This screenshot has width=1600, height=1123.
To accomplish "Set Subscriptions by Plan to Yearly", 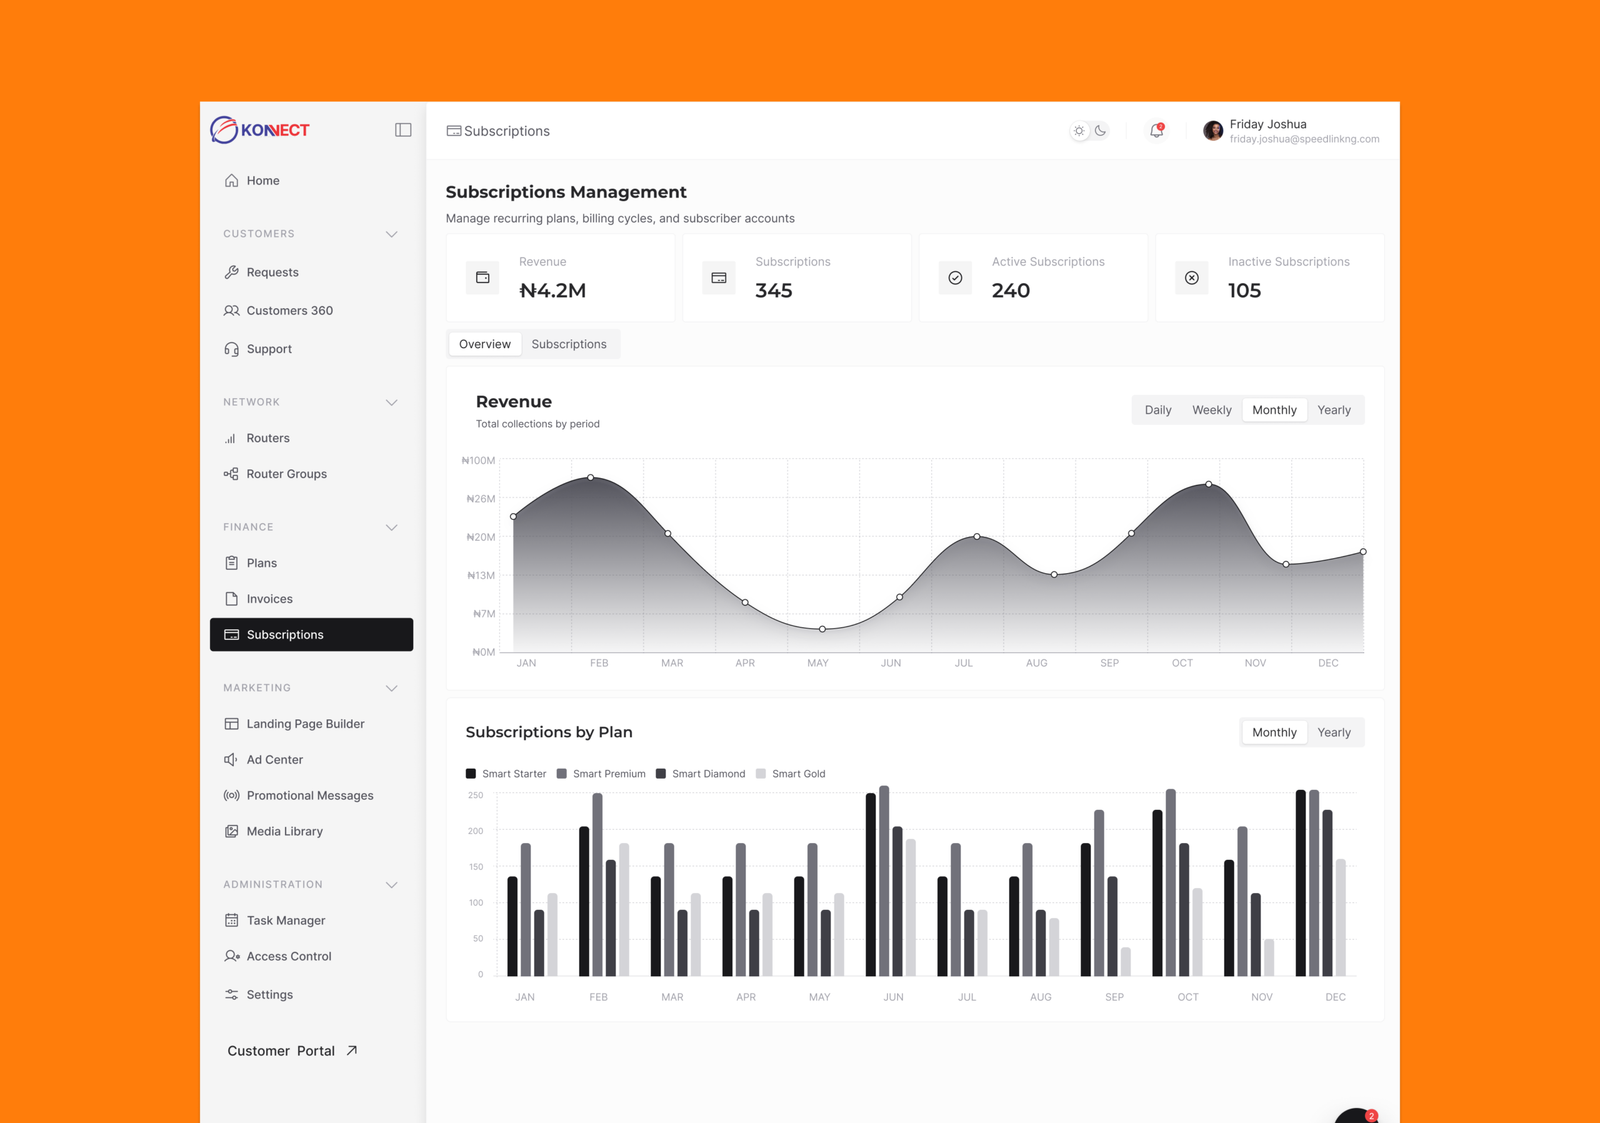I will pos(1334,732).
